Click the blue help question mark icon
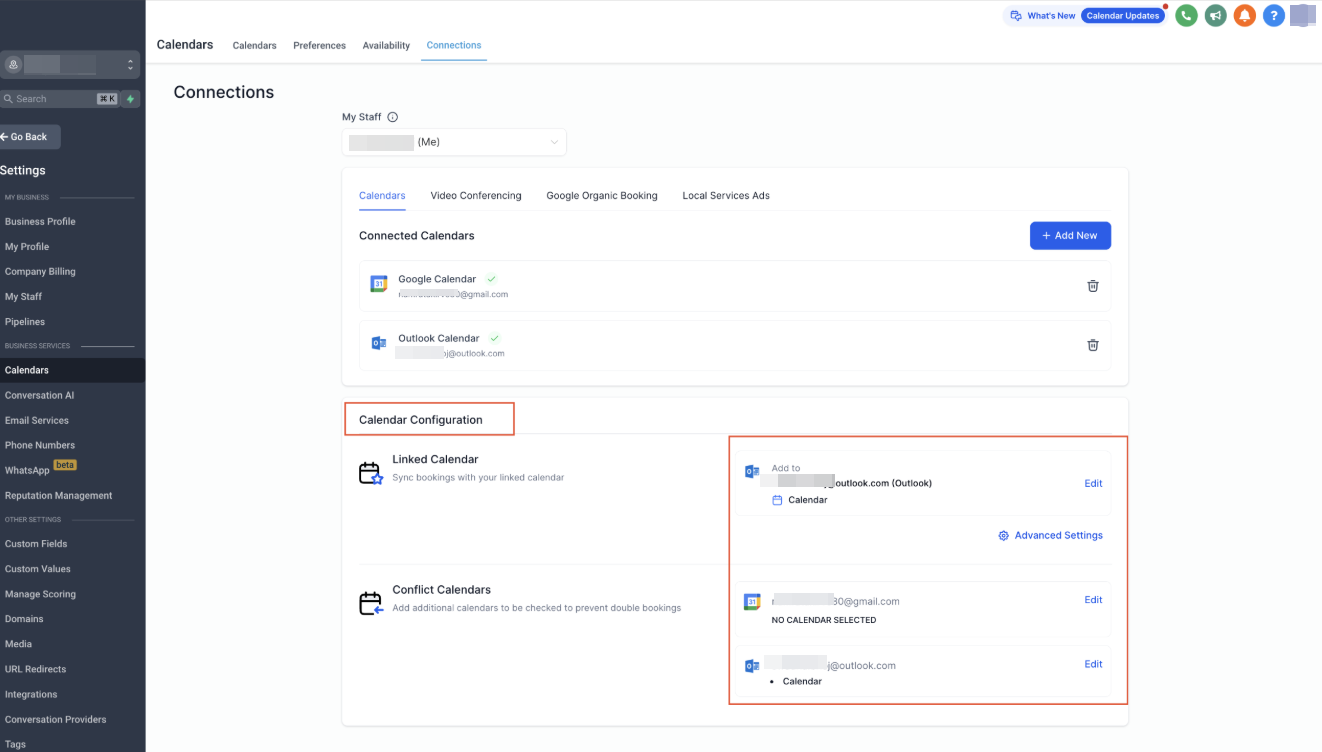The image size is (1322, 752). [1273, 15]
